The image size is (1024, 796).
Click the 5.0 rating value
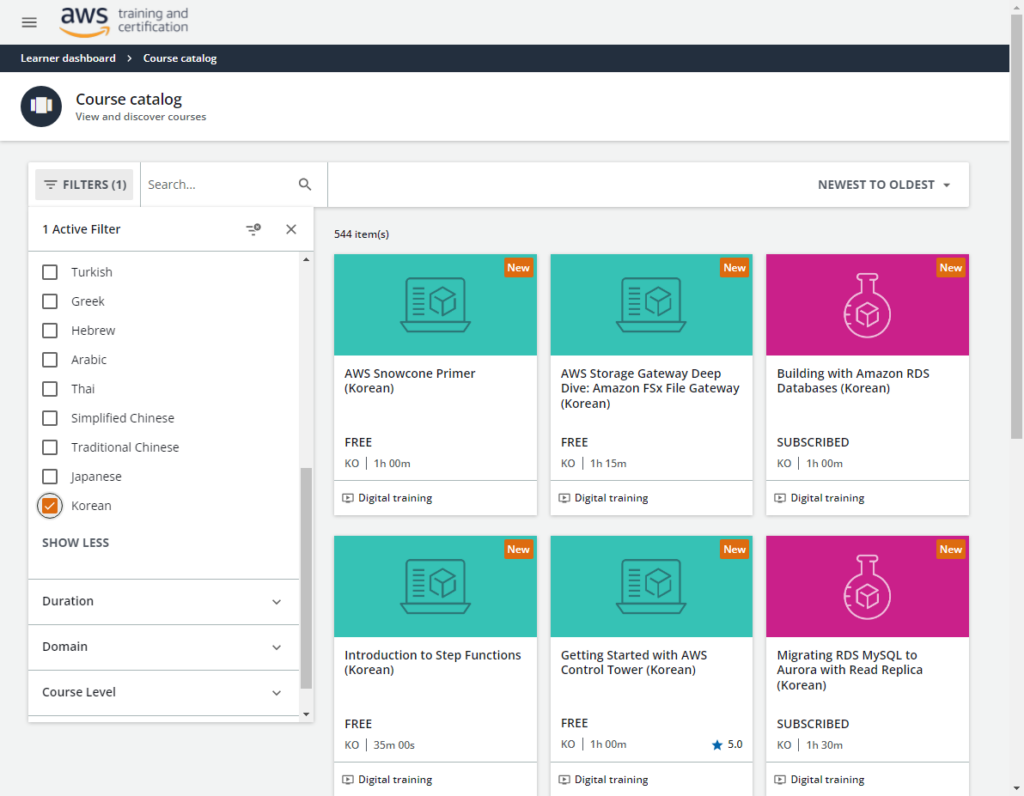point(735,744)
